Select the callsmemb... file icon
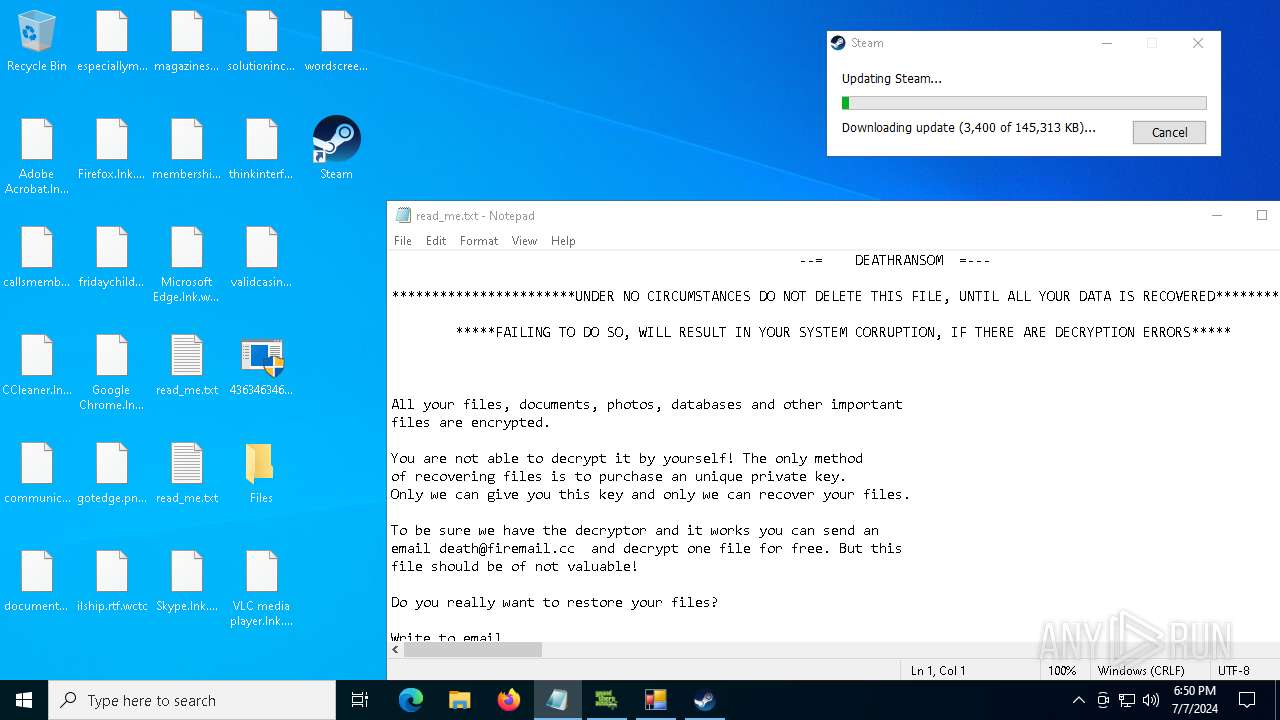Screen dimensions: 1280x720 [37, 257]
